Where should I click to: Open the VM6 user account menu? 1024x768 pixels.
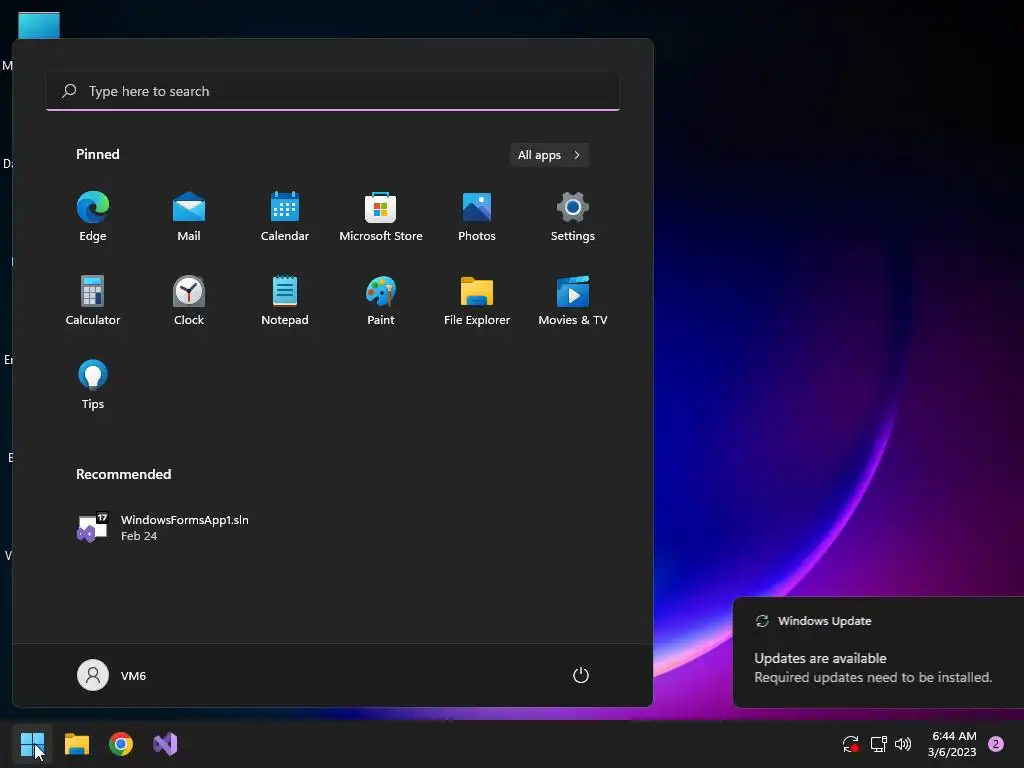tap(112, 675)
